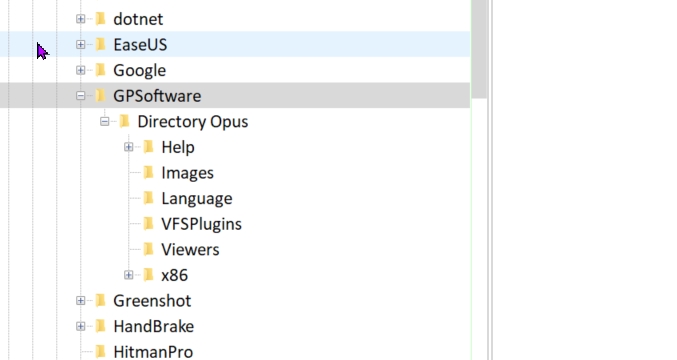Click the HandBrake folder icon
This screenshot has width=677, height=360.
[x=101, y=326]
